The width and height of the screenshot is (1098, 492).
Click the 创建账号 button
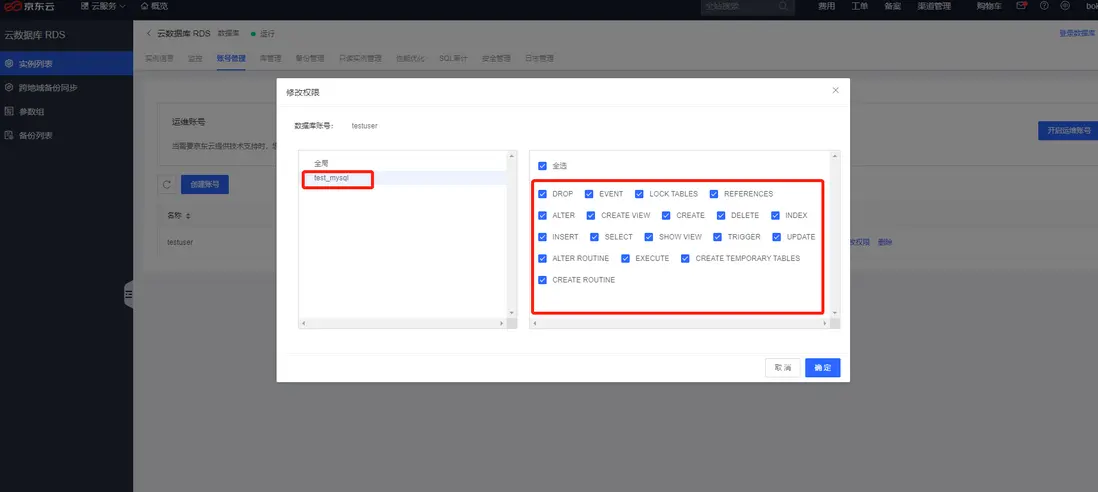pos(204,185)
